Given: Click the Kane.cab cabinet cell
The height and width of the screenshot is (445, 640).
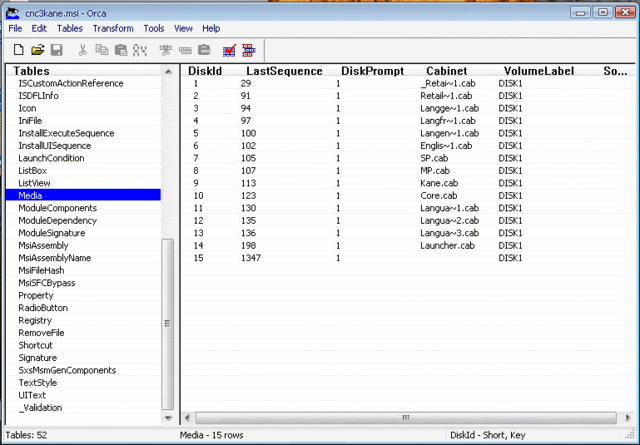Looking at the screenshot, I should 439,183.
